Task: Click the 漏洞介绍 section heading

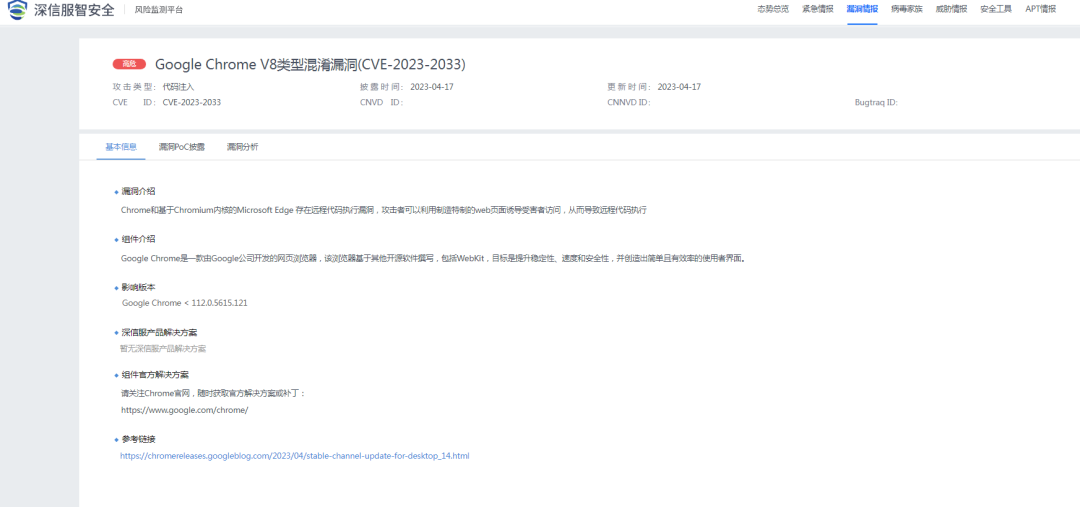Action: click(138, 192)
